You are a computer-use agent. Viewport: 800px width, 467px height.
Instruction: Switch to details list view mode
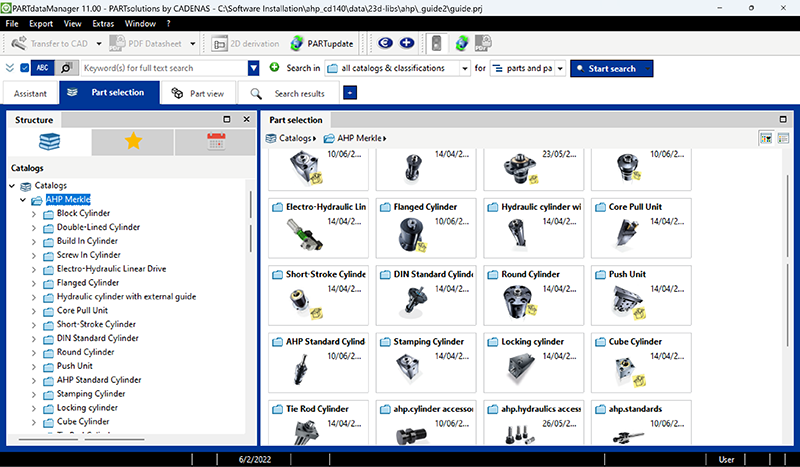click(783, 138)
